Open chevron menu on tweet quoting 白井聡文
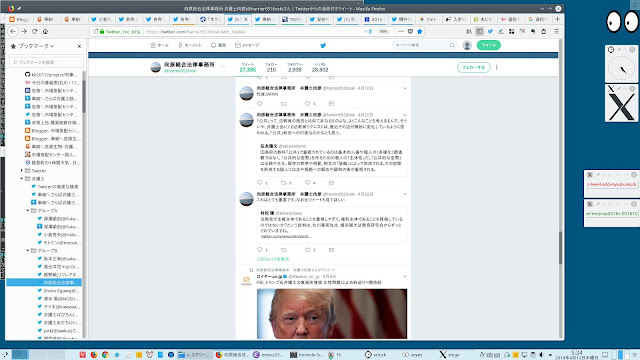Screen dimensions: 640x360 (x=405, y=115)
